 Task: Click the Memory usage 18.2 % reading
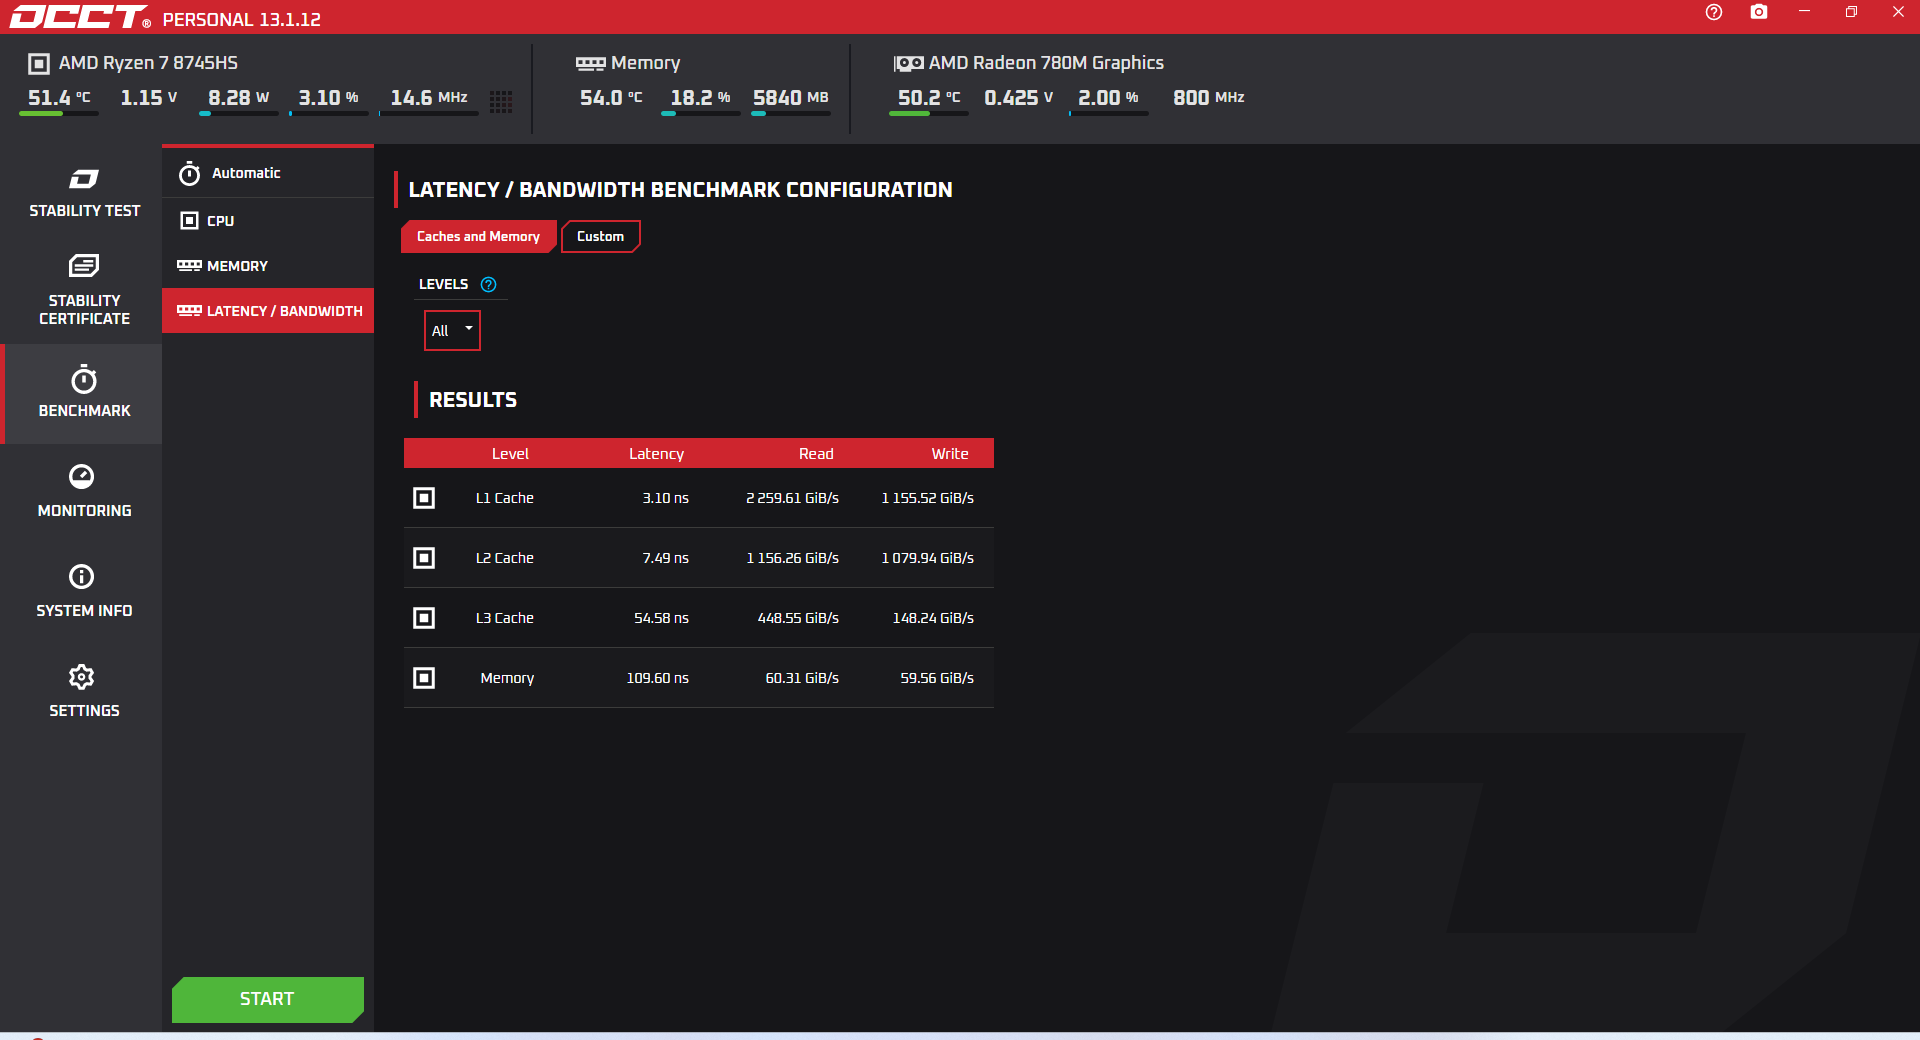701,98
